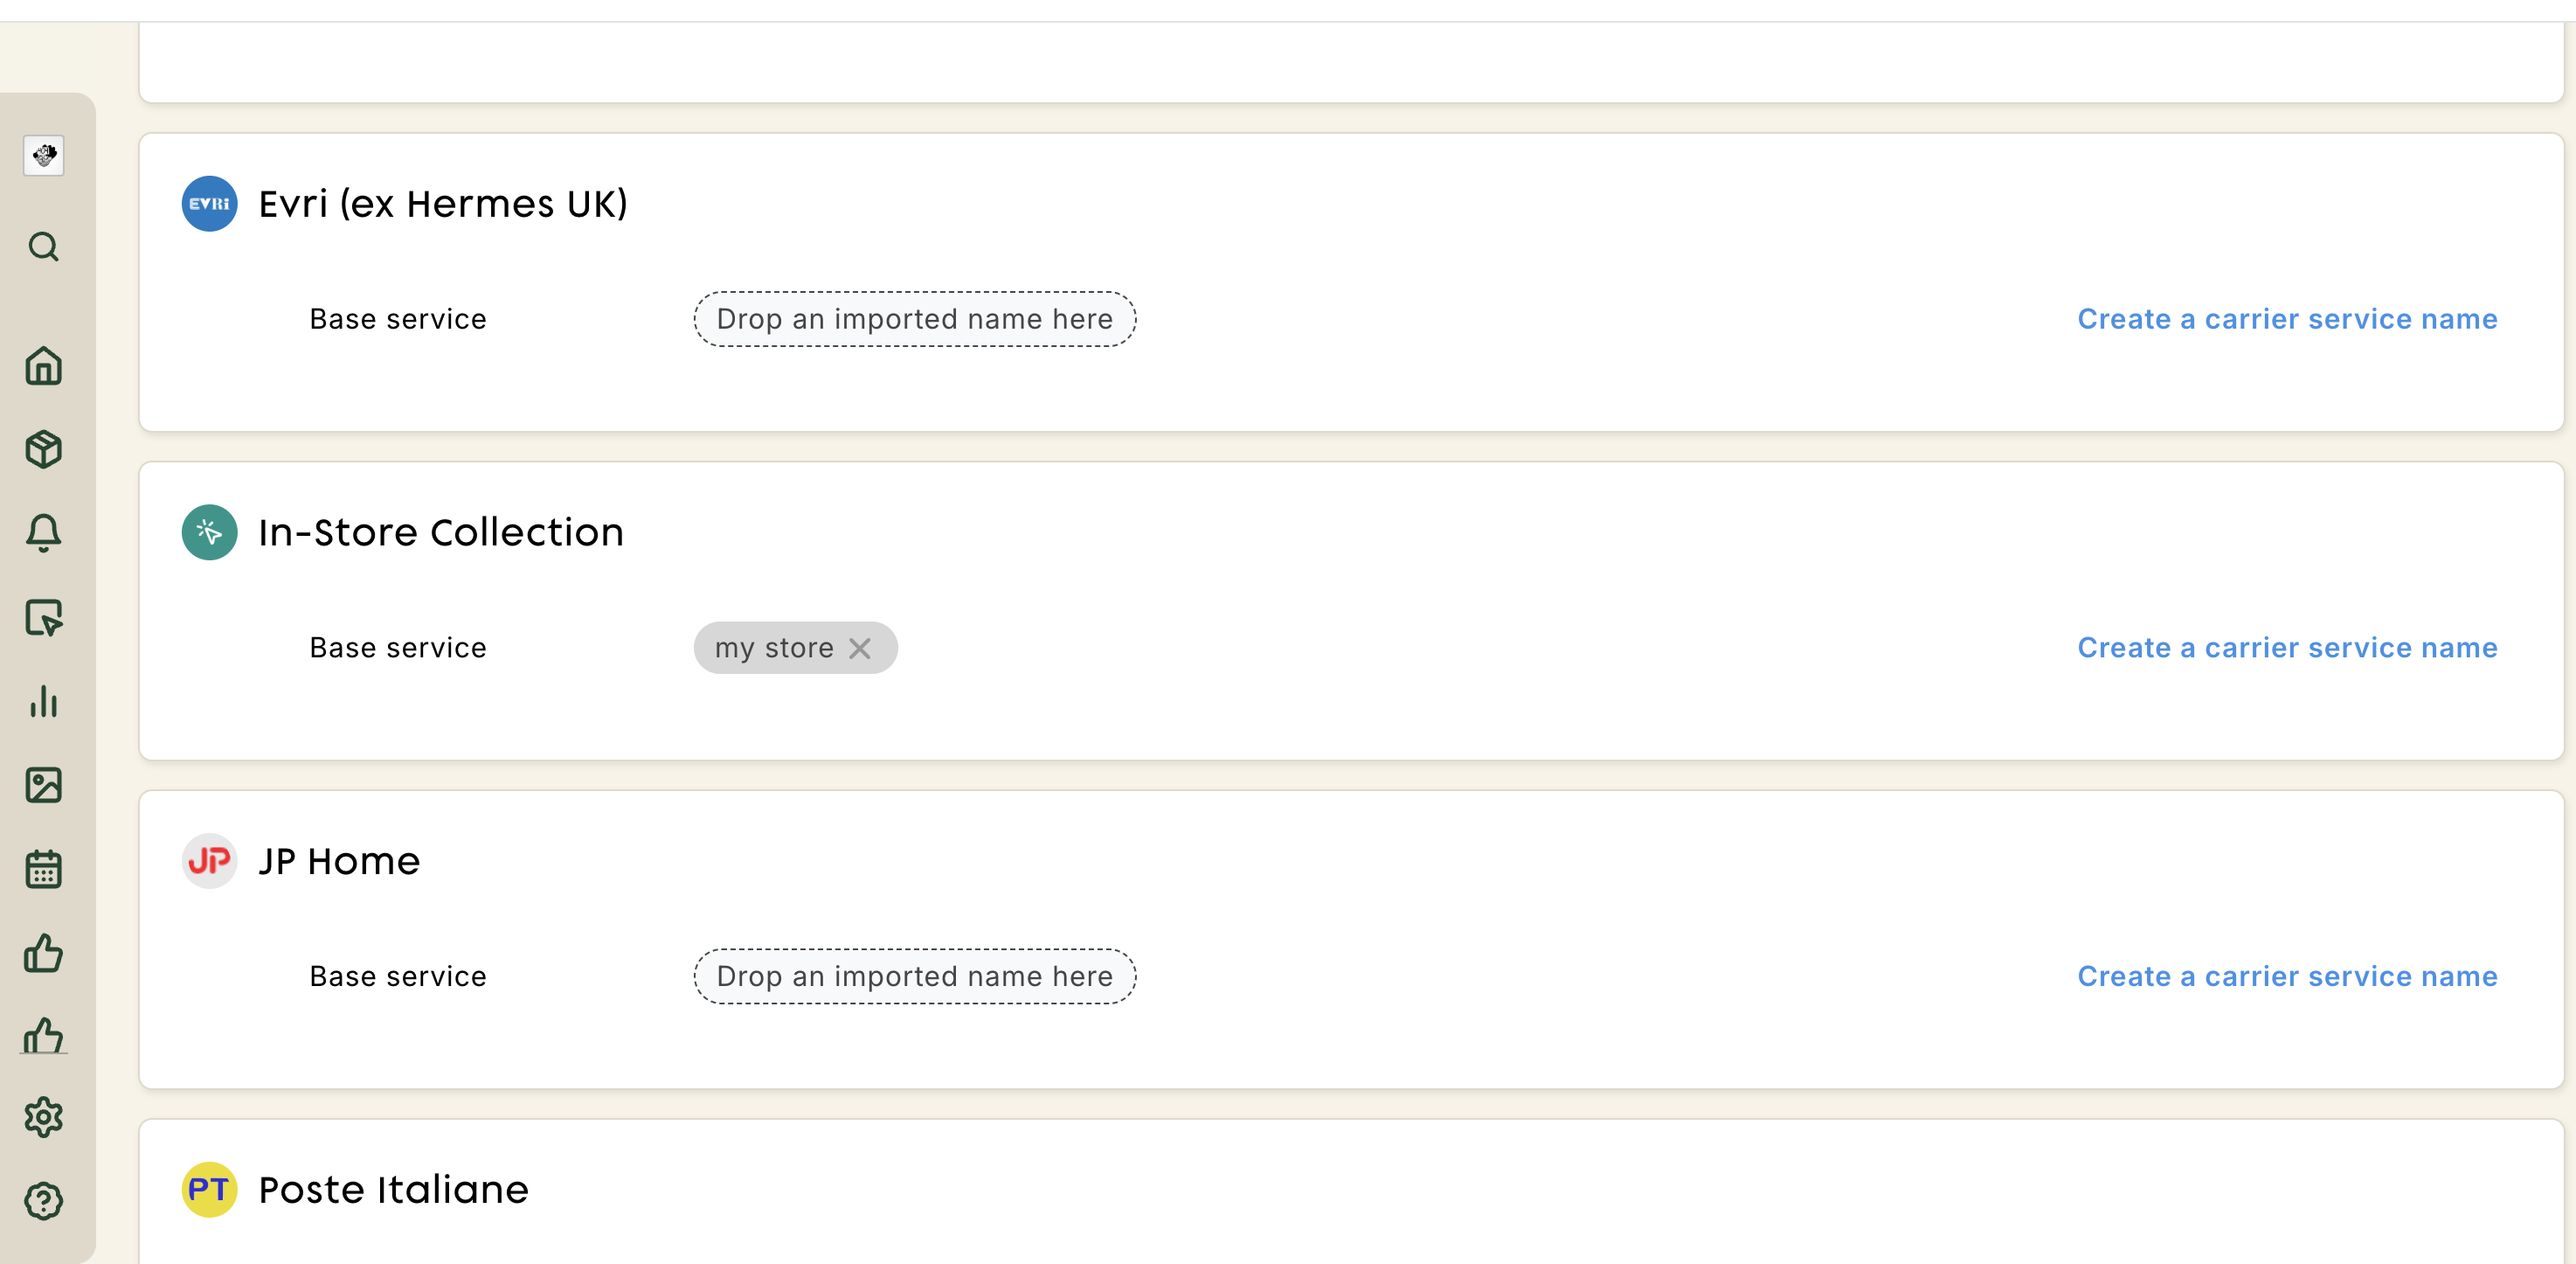
Task: Click the upper thumbs-up sidebar icon
Action: (x=43, y=953)
